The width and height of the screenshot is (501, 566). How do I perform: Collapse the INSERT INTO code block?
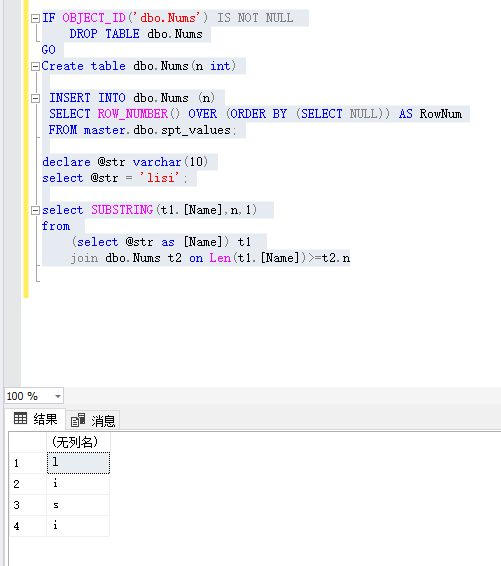35,98
